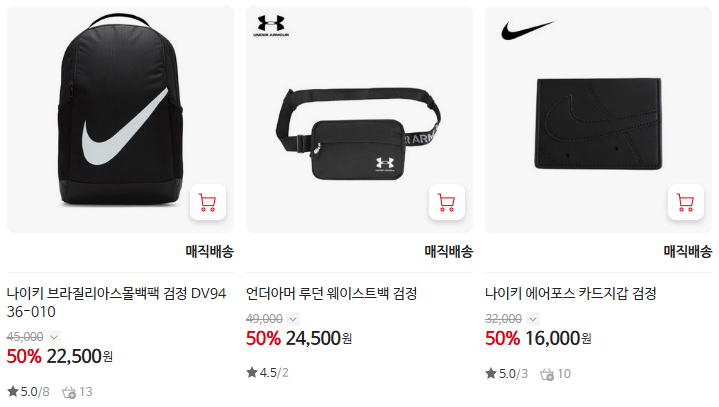Screen dimensions: 719x407
Task: Click the purchase count icon beside 13
Action: pos(69,392)
